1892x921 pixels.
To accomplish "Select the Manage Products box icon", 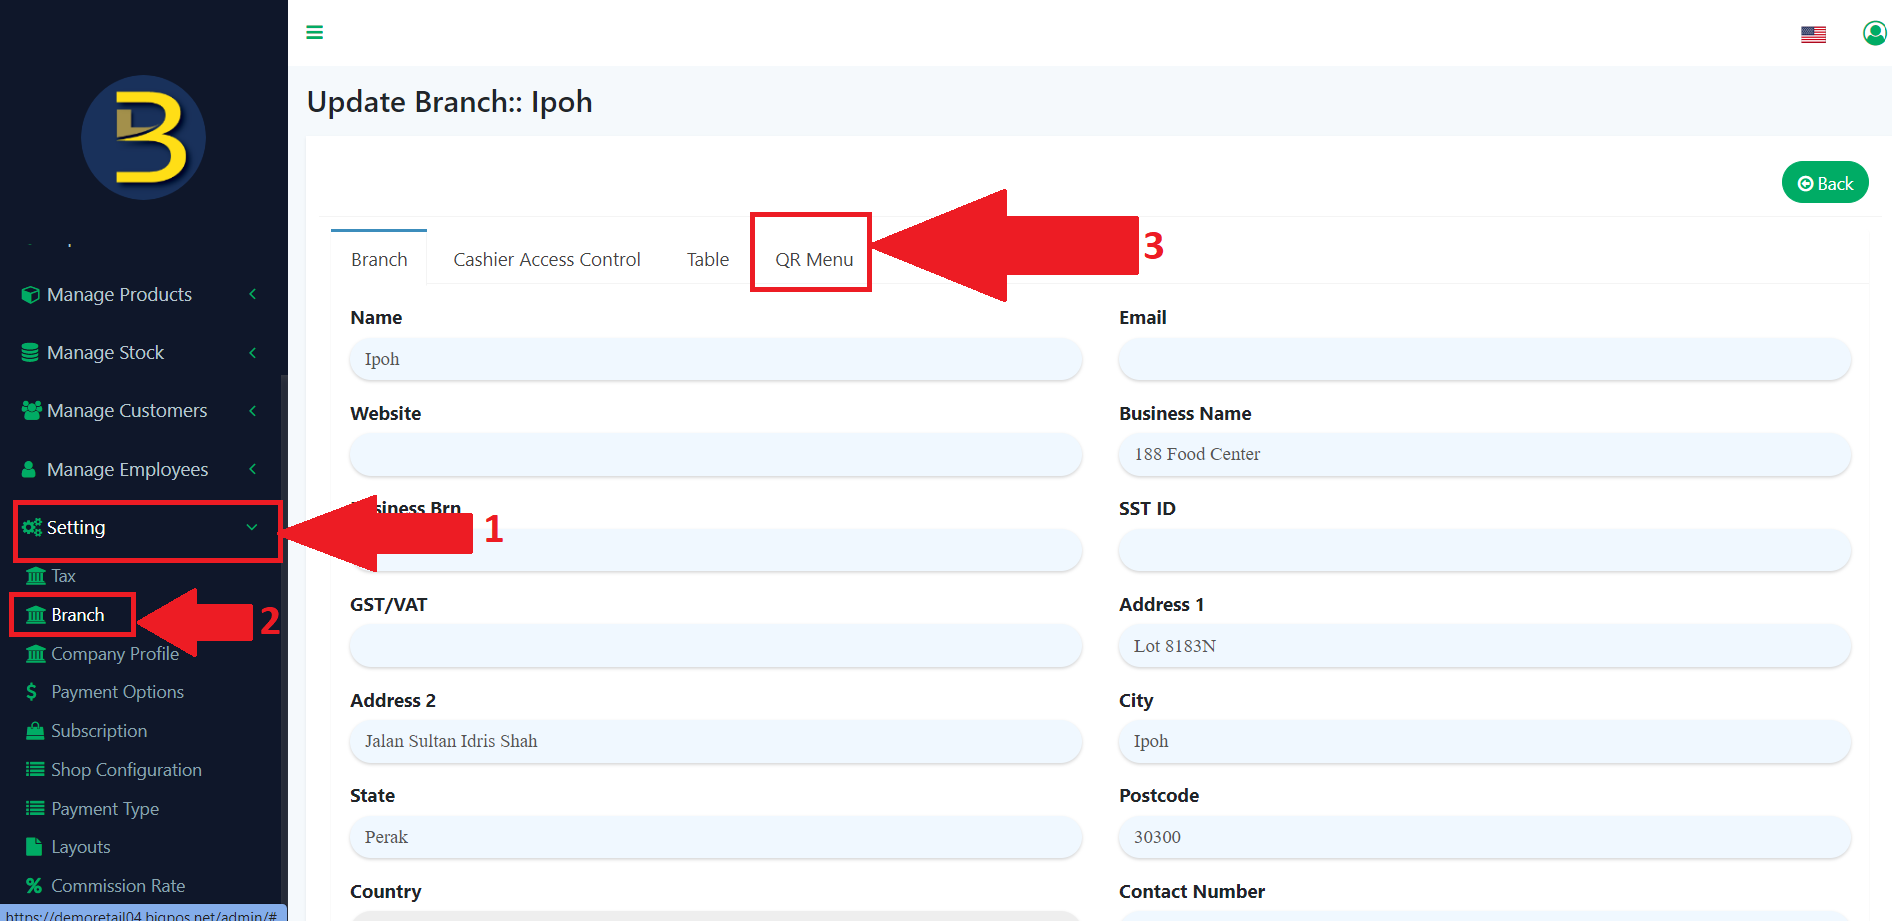I will tap(31, 294).
